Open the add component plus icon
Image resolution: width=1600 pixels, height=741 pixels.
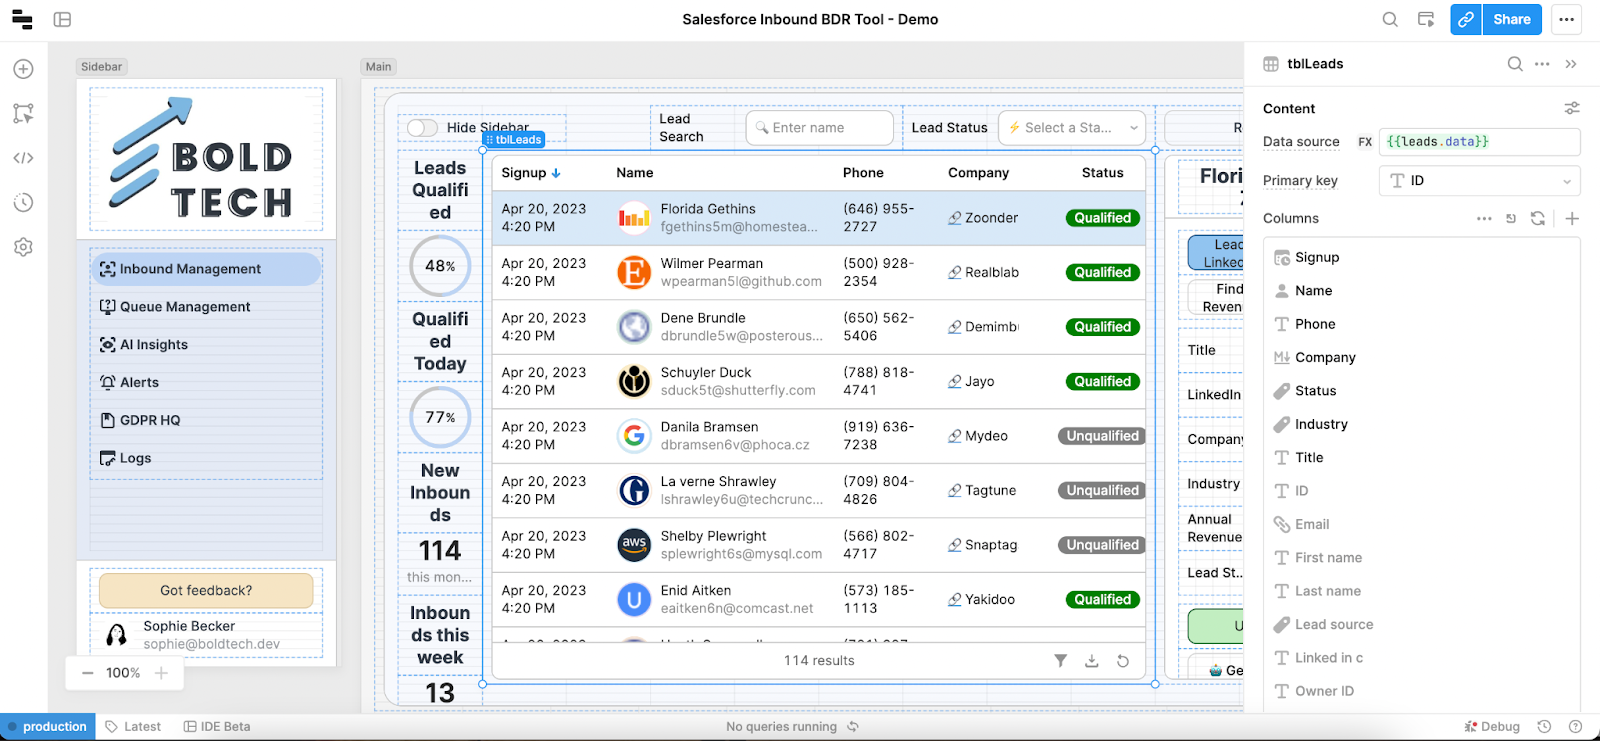(24, 69)
